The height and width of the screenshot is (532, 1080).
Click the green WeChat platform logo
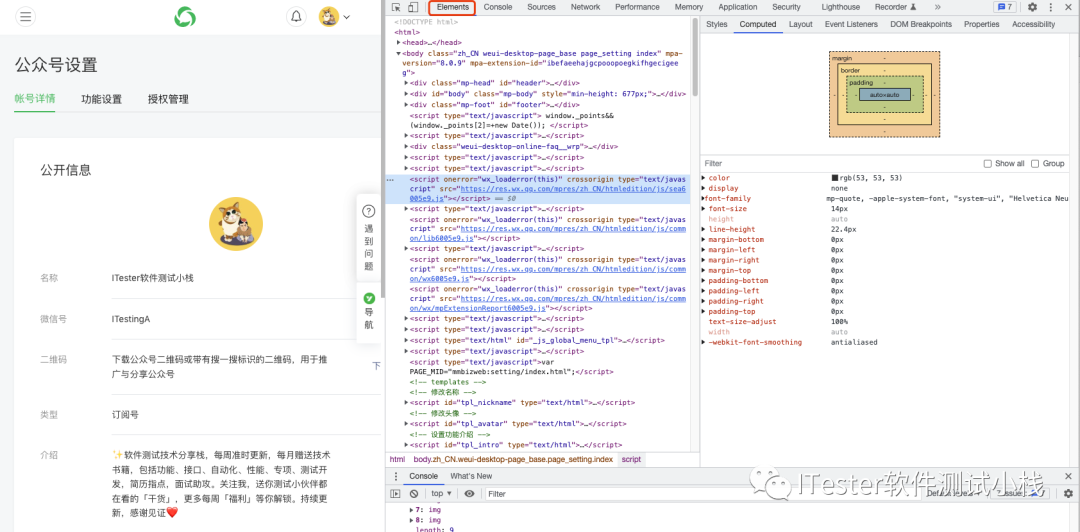point(185,17)
